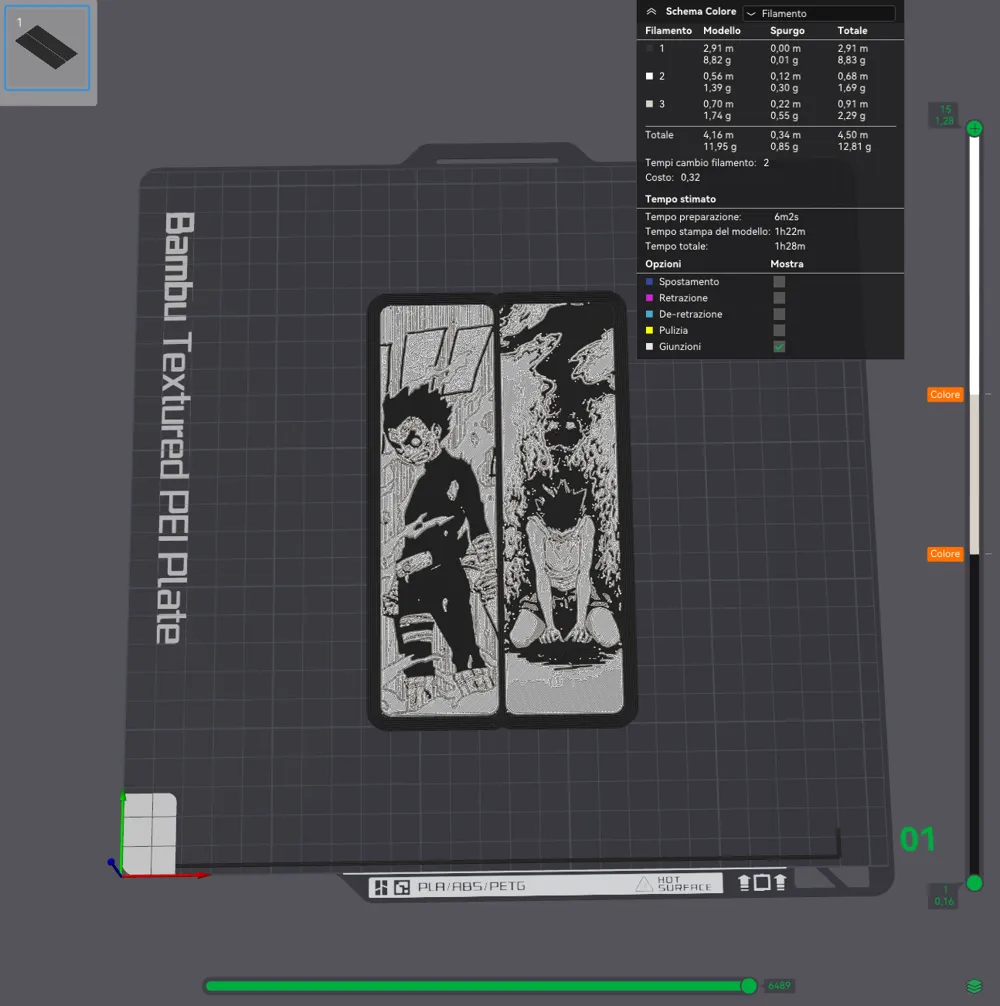Click the 'Costo: 0,32' entry
Screen dimensions: 1000x1006
(x=672, y=178)
